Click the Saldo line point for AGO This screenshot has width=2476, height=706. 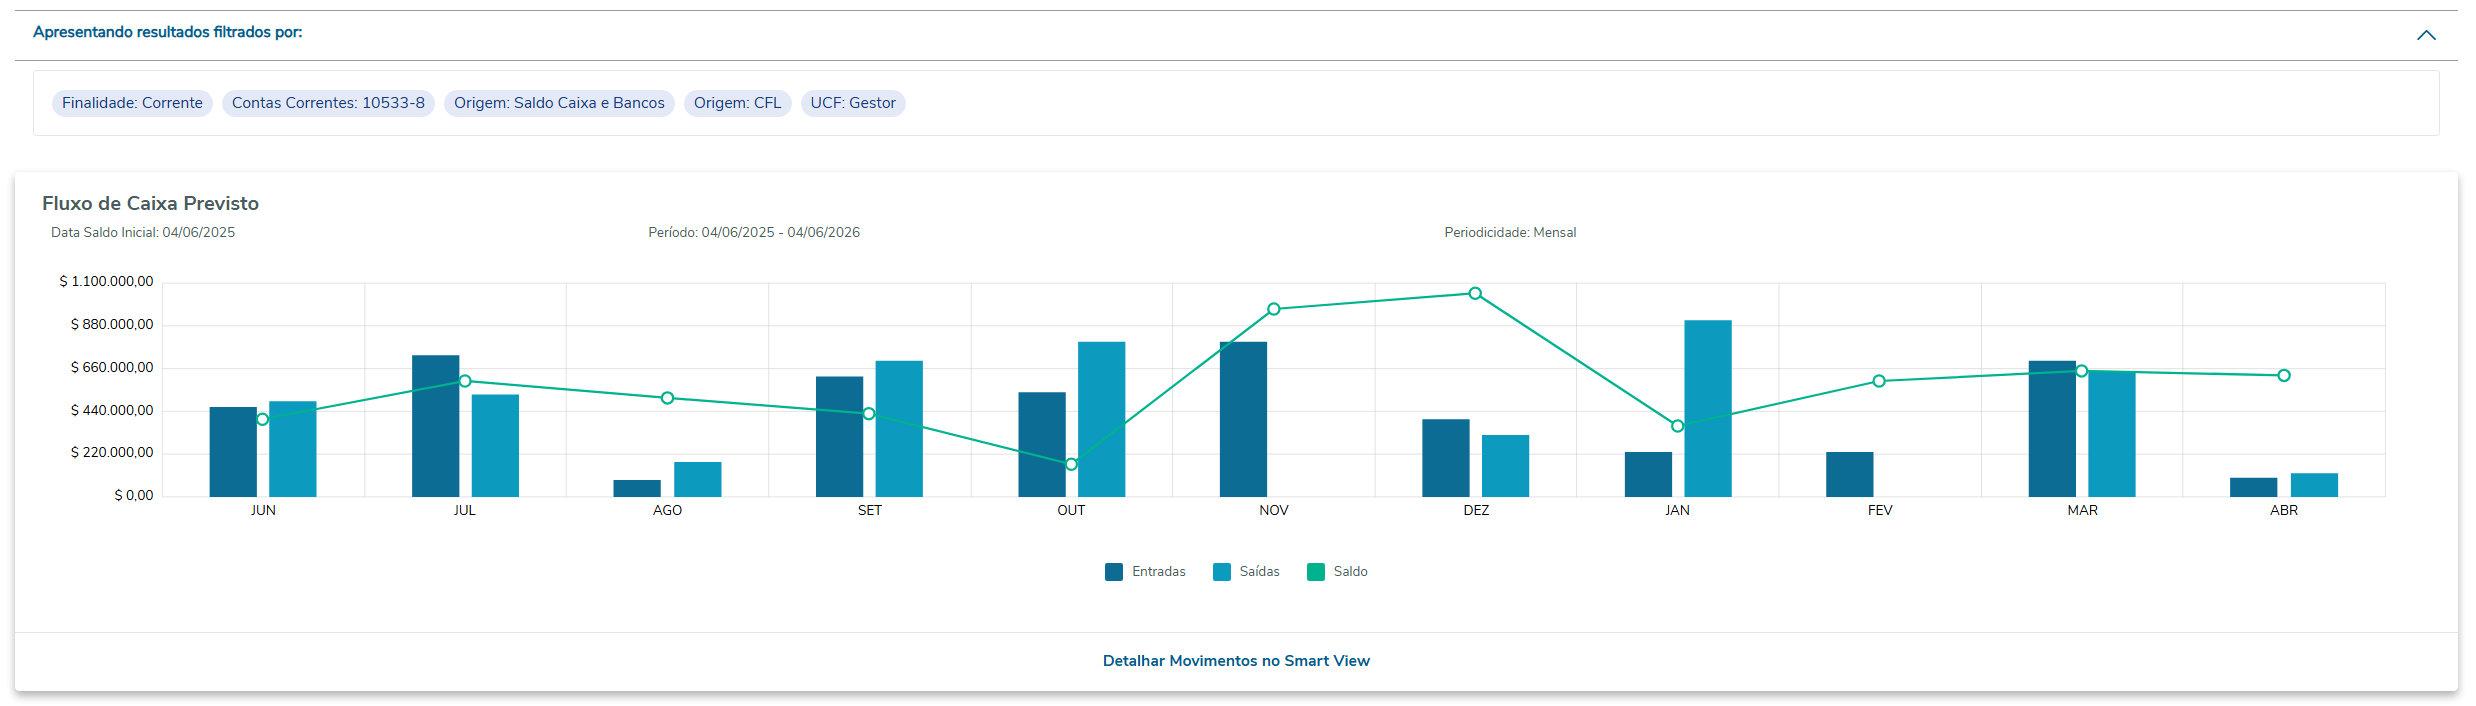668,398
